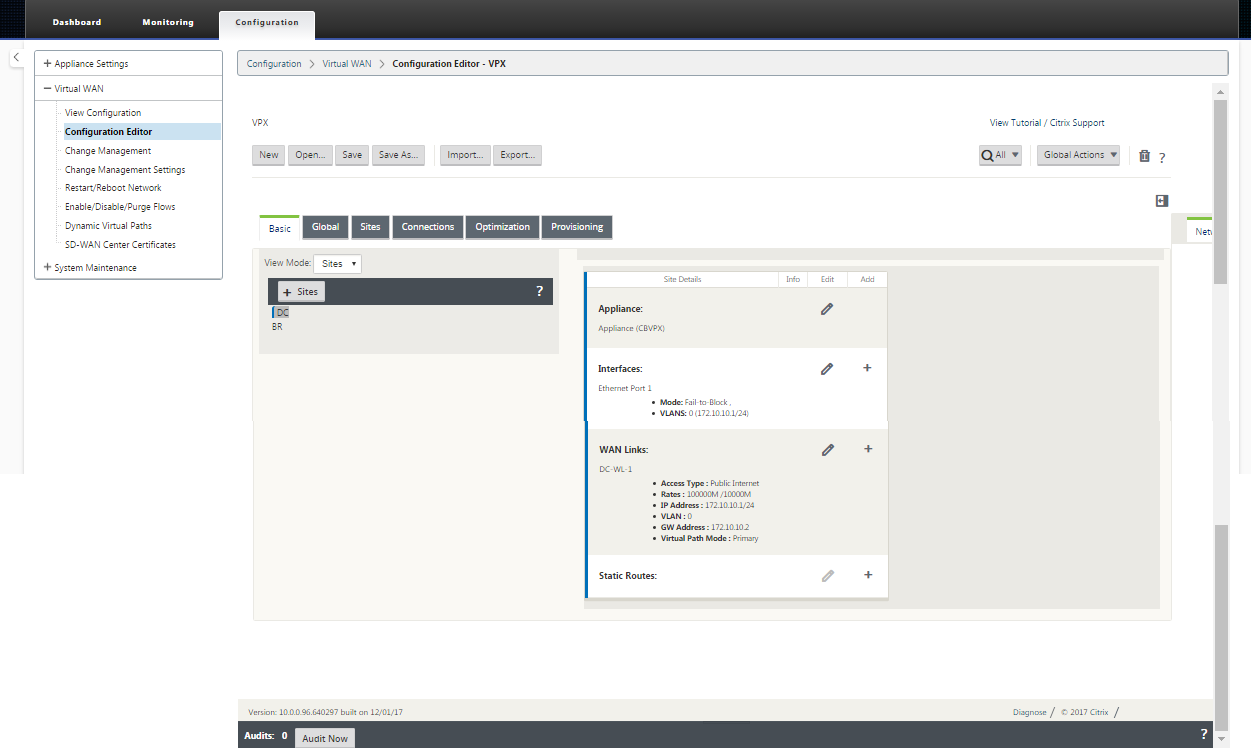Open the View Mode Sites dropdown

[x=337, y=264]
